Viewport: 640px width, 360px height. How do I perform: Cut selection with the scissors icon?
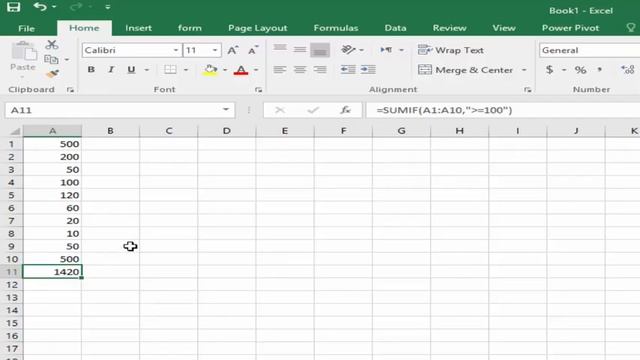pyautogui.click(x=52, y=44)
